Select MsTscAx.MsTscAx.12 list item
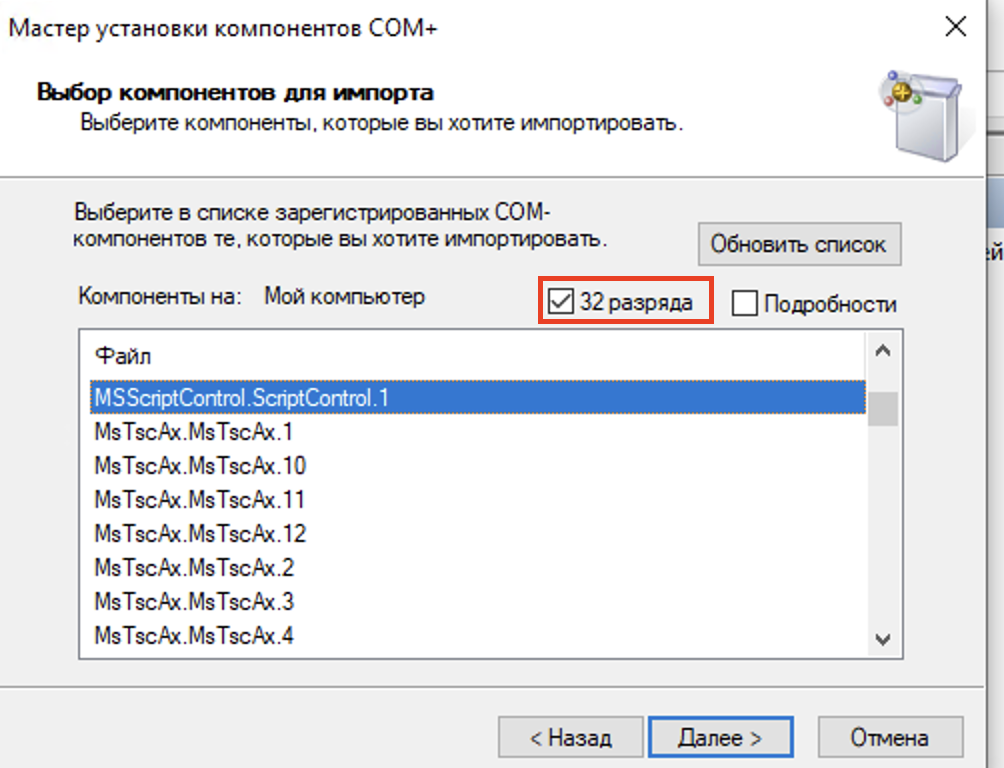The image size is (1004, 768). [200, 533]
